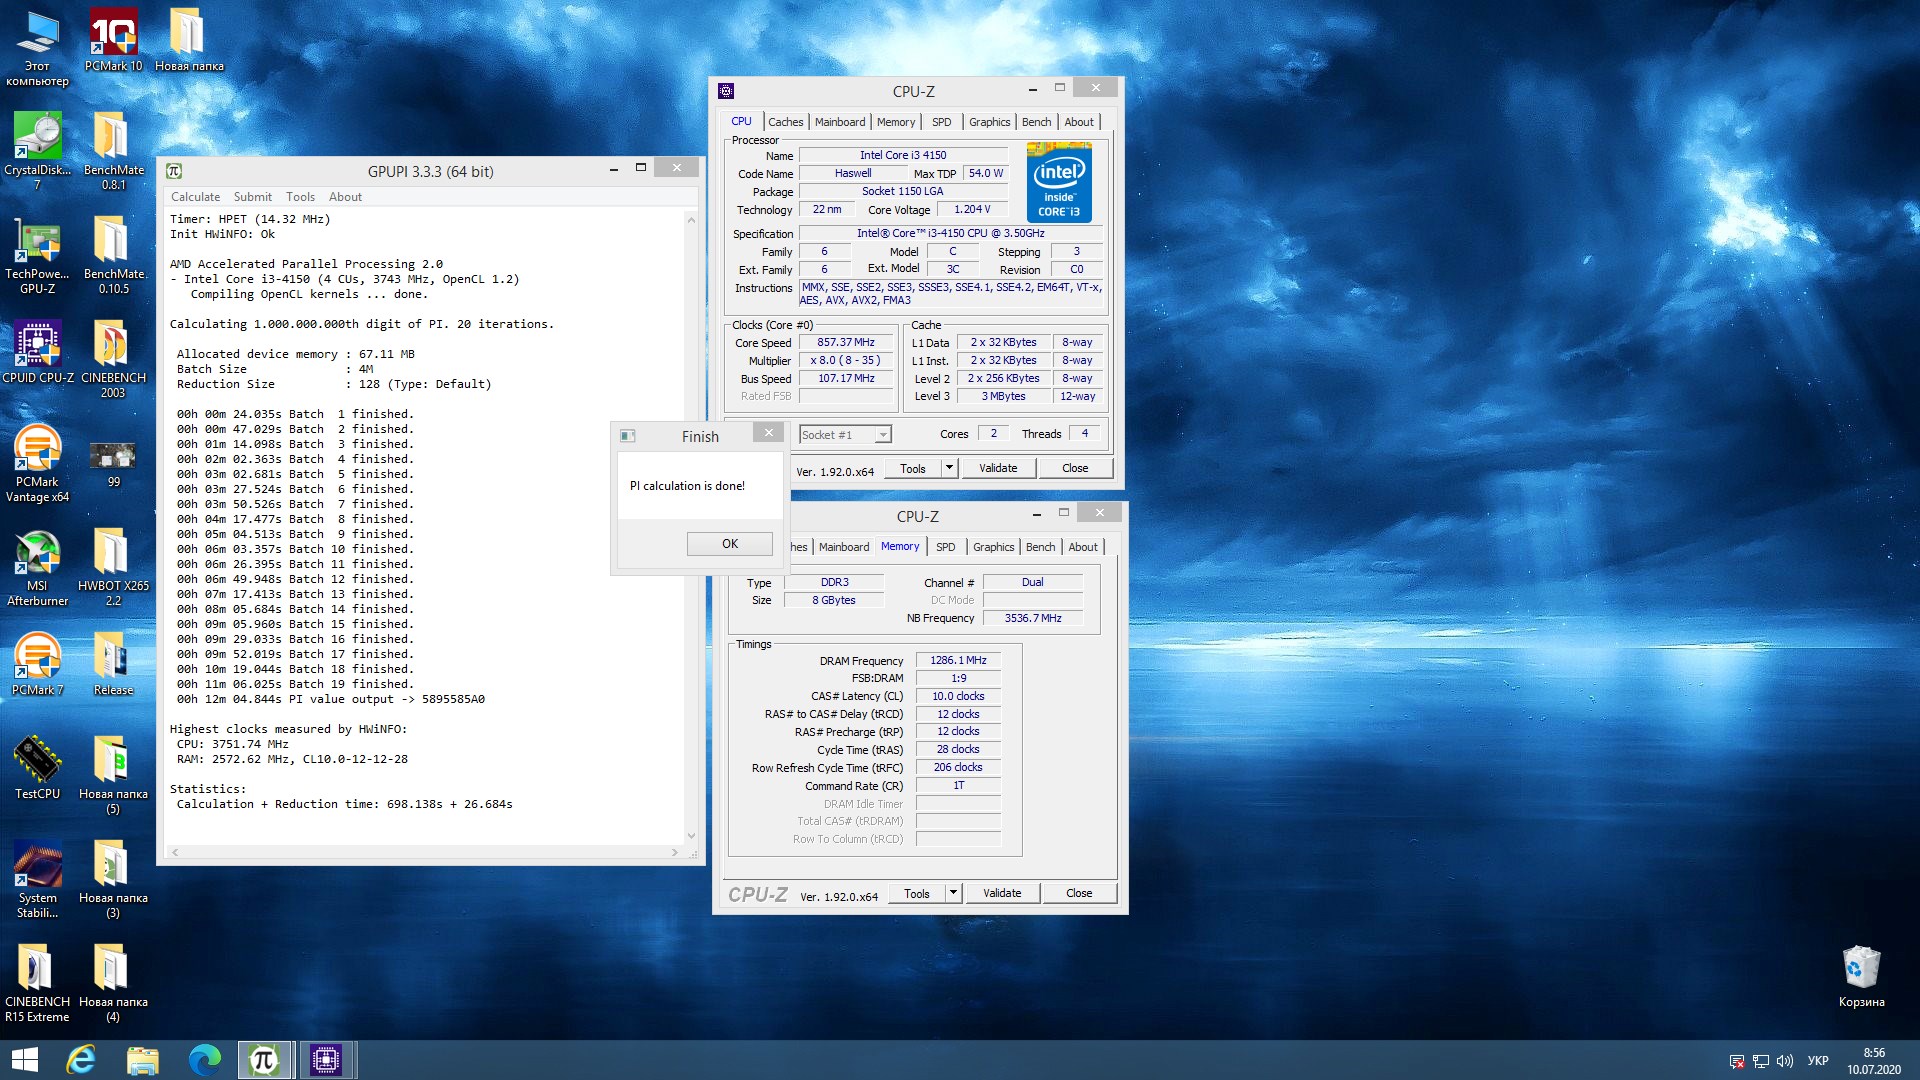
Task: Click Validate in the upper CPU-Z window
Action: pos(998,468)
